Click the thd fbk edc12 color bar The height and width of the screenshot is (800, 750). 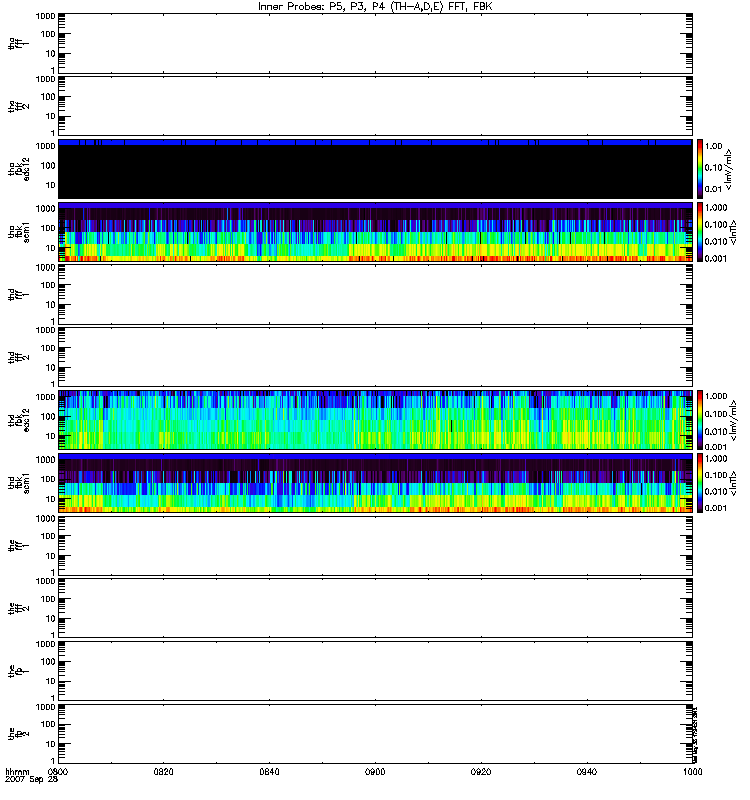point(700,420)
